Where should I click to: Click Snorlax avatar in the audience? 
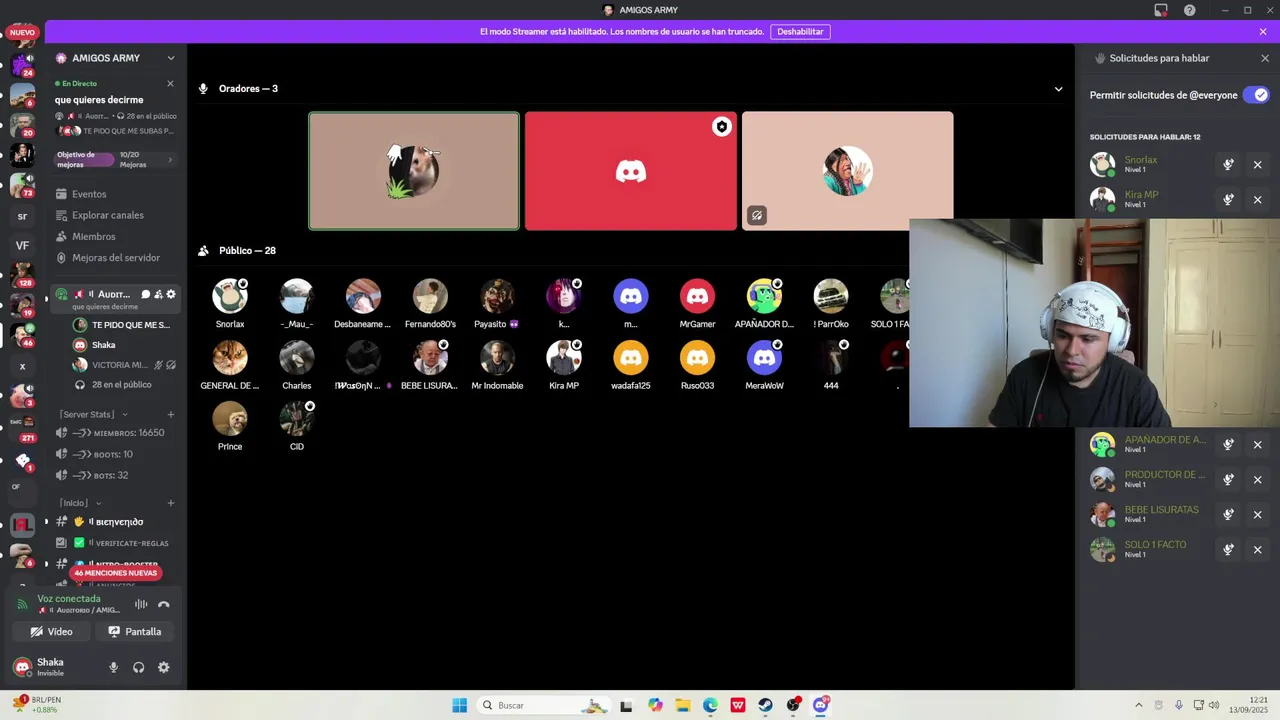(230, 296)
